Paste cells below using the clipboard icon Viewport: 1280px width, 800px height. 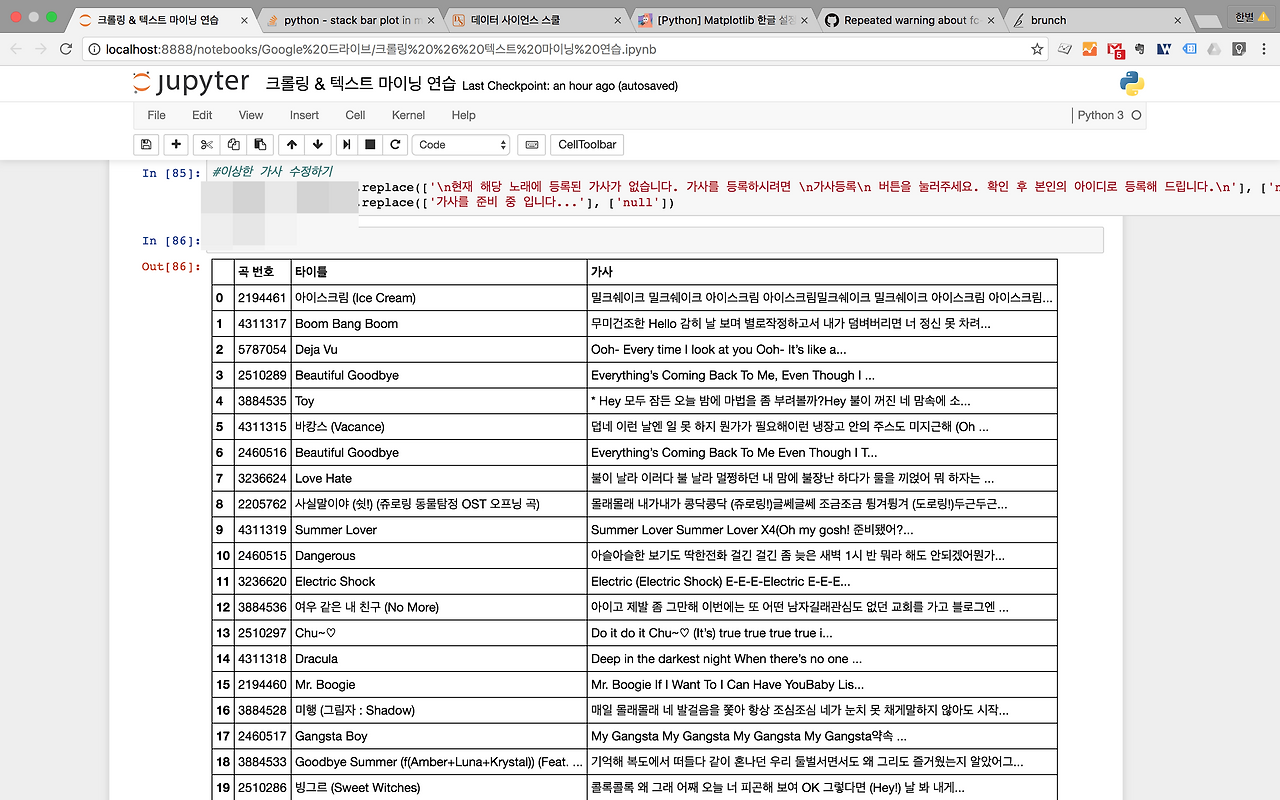coord(260,145)
